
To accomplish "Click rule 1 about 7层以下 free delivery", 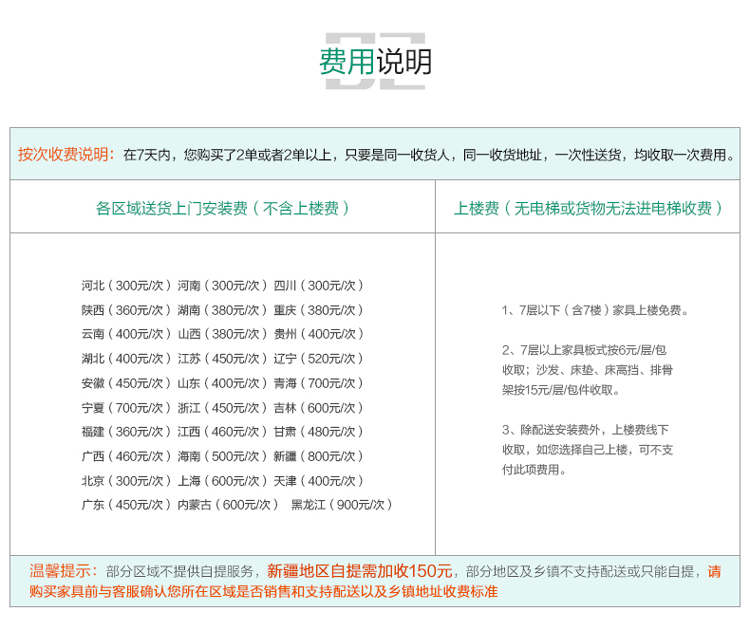I will [595, 310].
